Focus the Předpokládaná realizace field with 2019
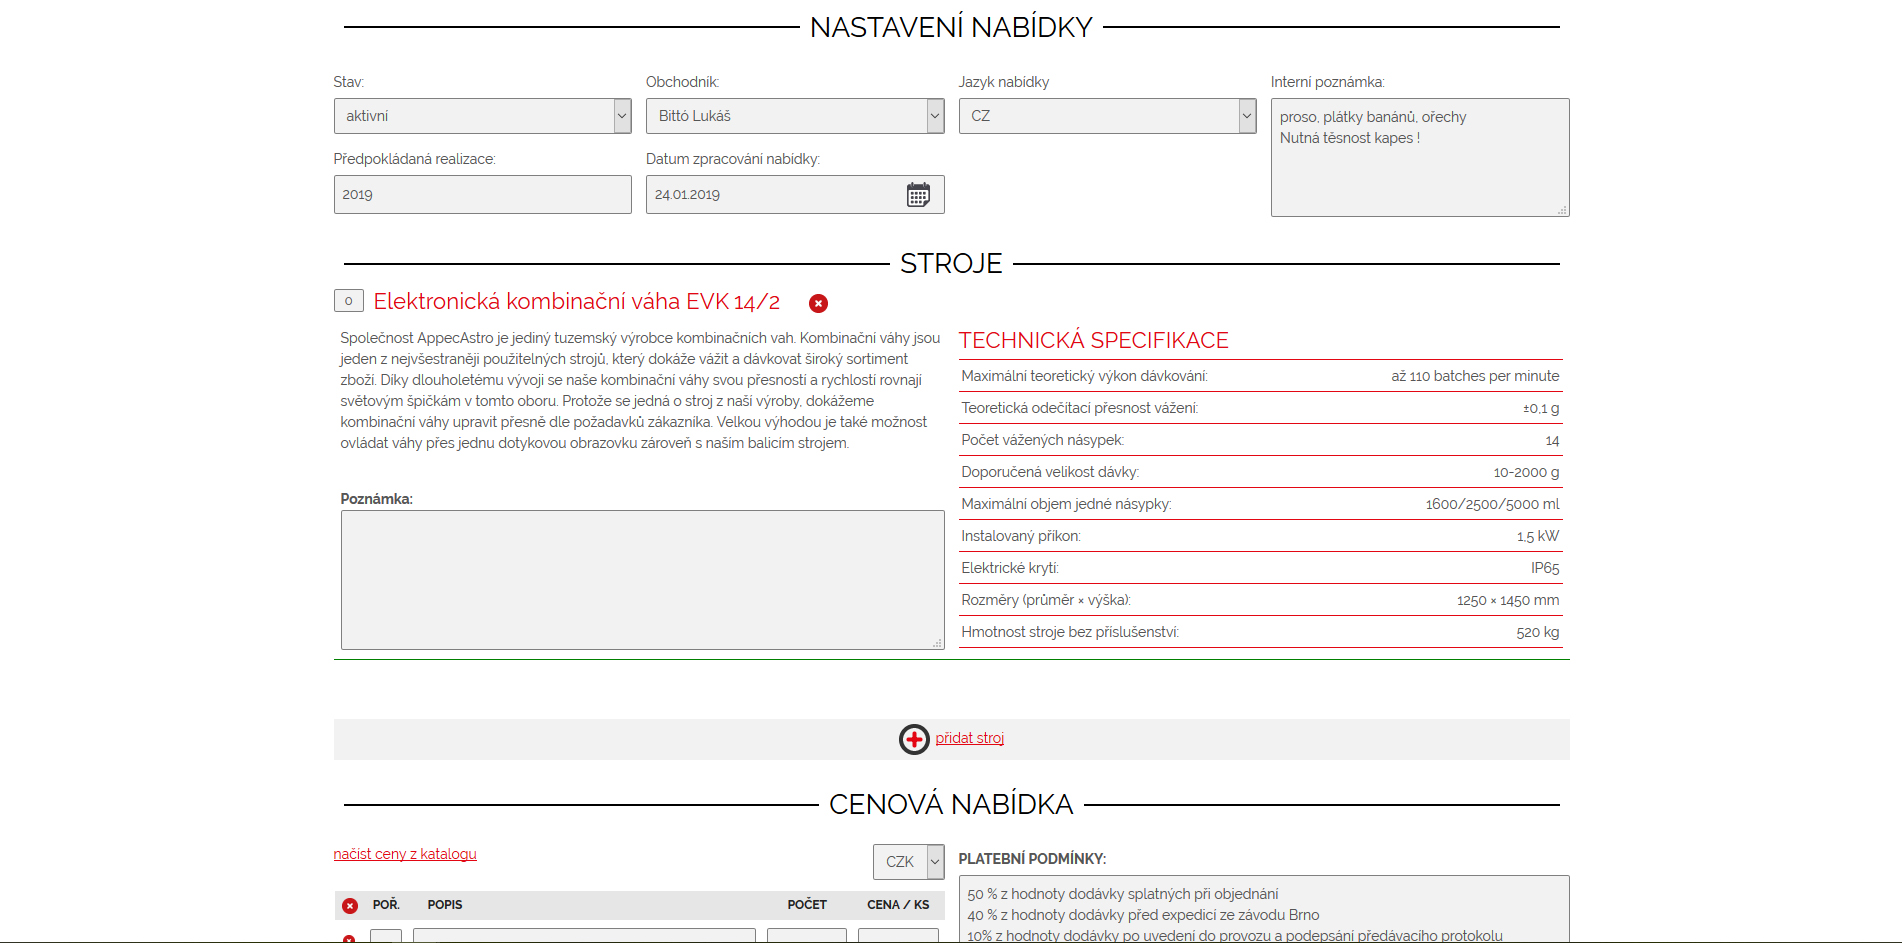This screenshot has height=943, width=1902. click(482, 194)
